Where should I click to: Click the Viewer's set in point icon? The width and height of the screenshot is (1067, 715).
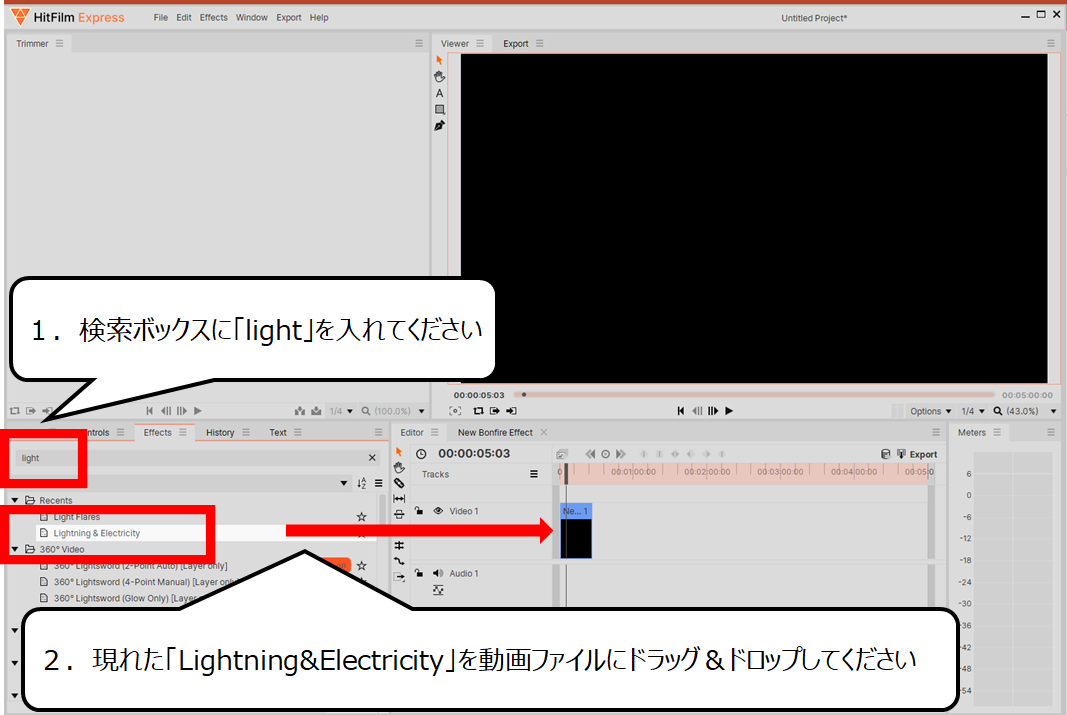[x=495, y=411]
